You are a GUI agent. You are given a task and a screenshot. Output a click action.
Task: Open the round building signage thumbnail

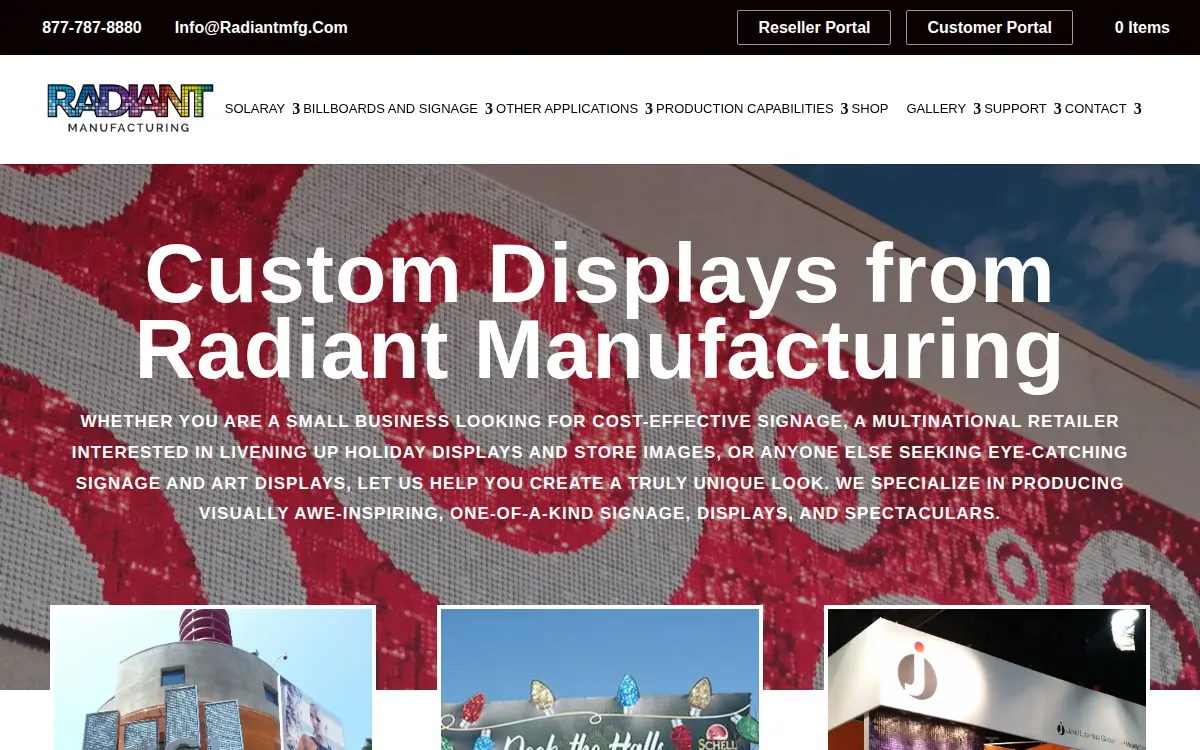coord(213,678)
